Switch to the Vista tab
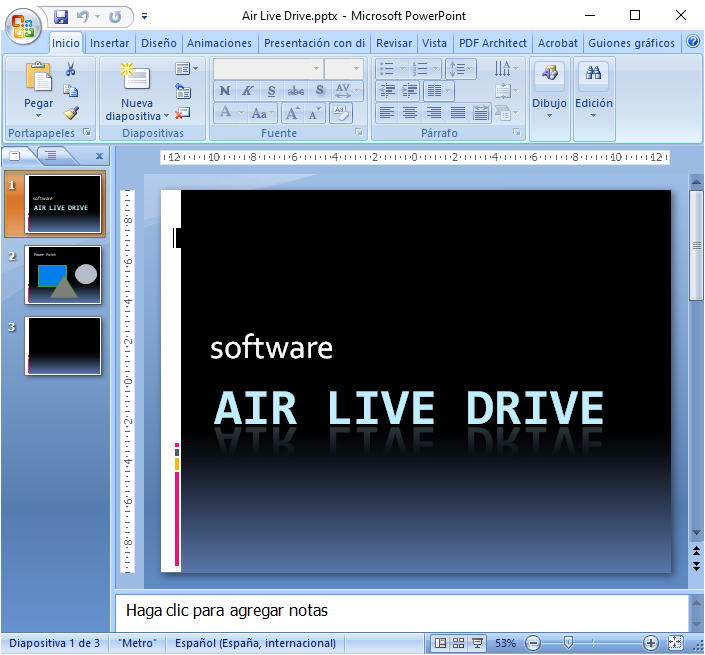Viewport: 705px width, 655px height. [x=434, y=43]
